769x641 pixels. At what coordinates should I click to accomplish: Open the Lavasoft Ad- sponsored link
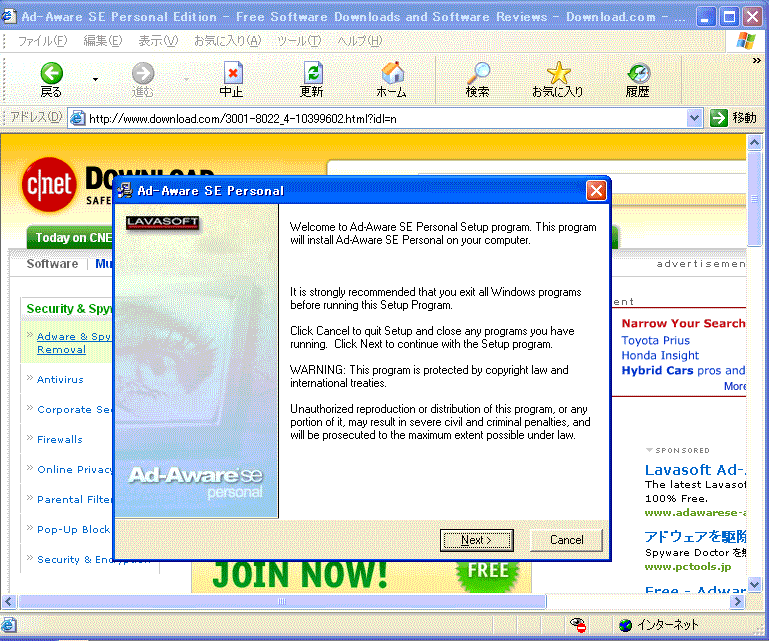pos(695,470)
